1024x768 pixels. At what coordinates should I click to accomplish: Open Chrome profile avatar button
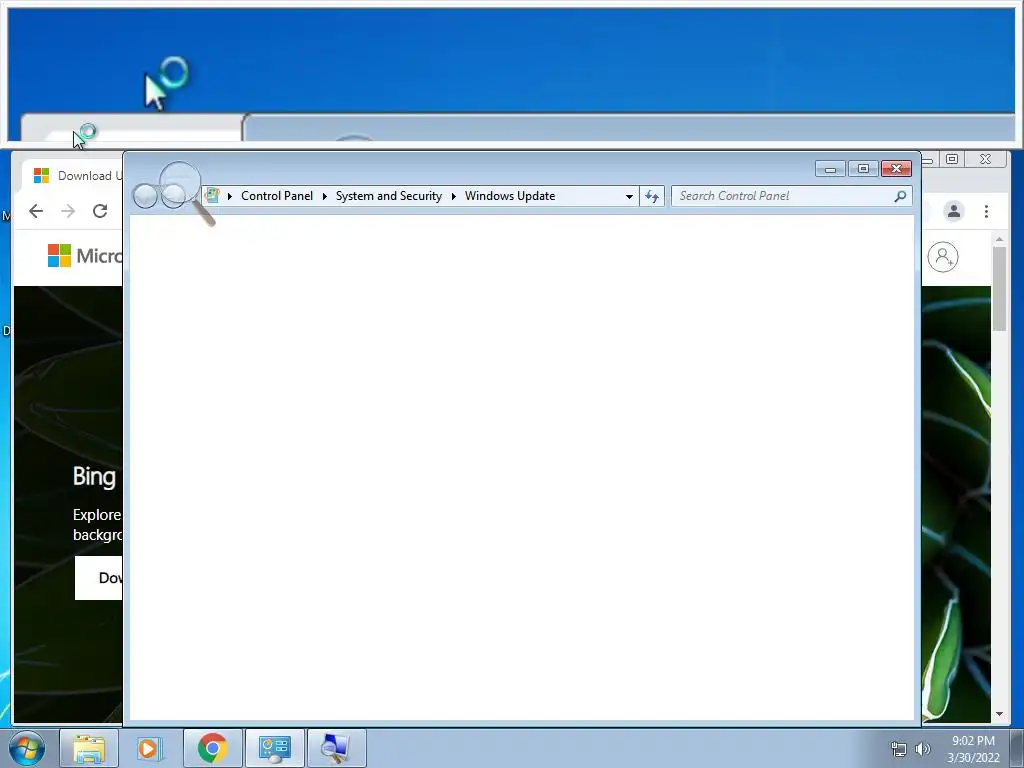tap(953, 211)
